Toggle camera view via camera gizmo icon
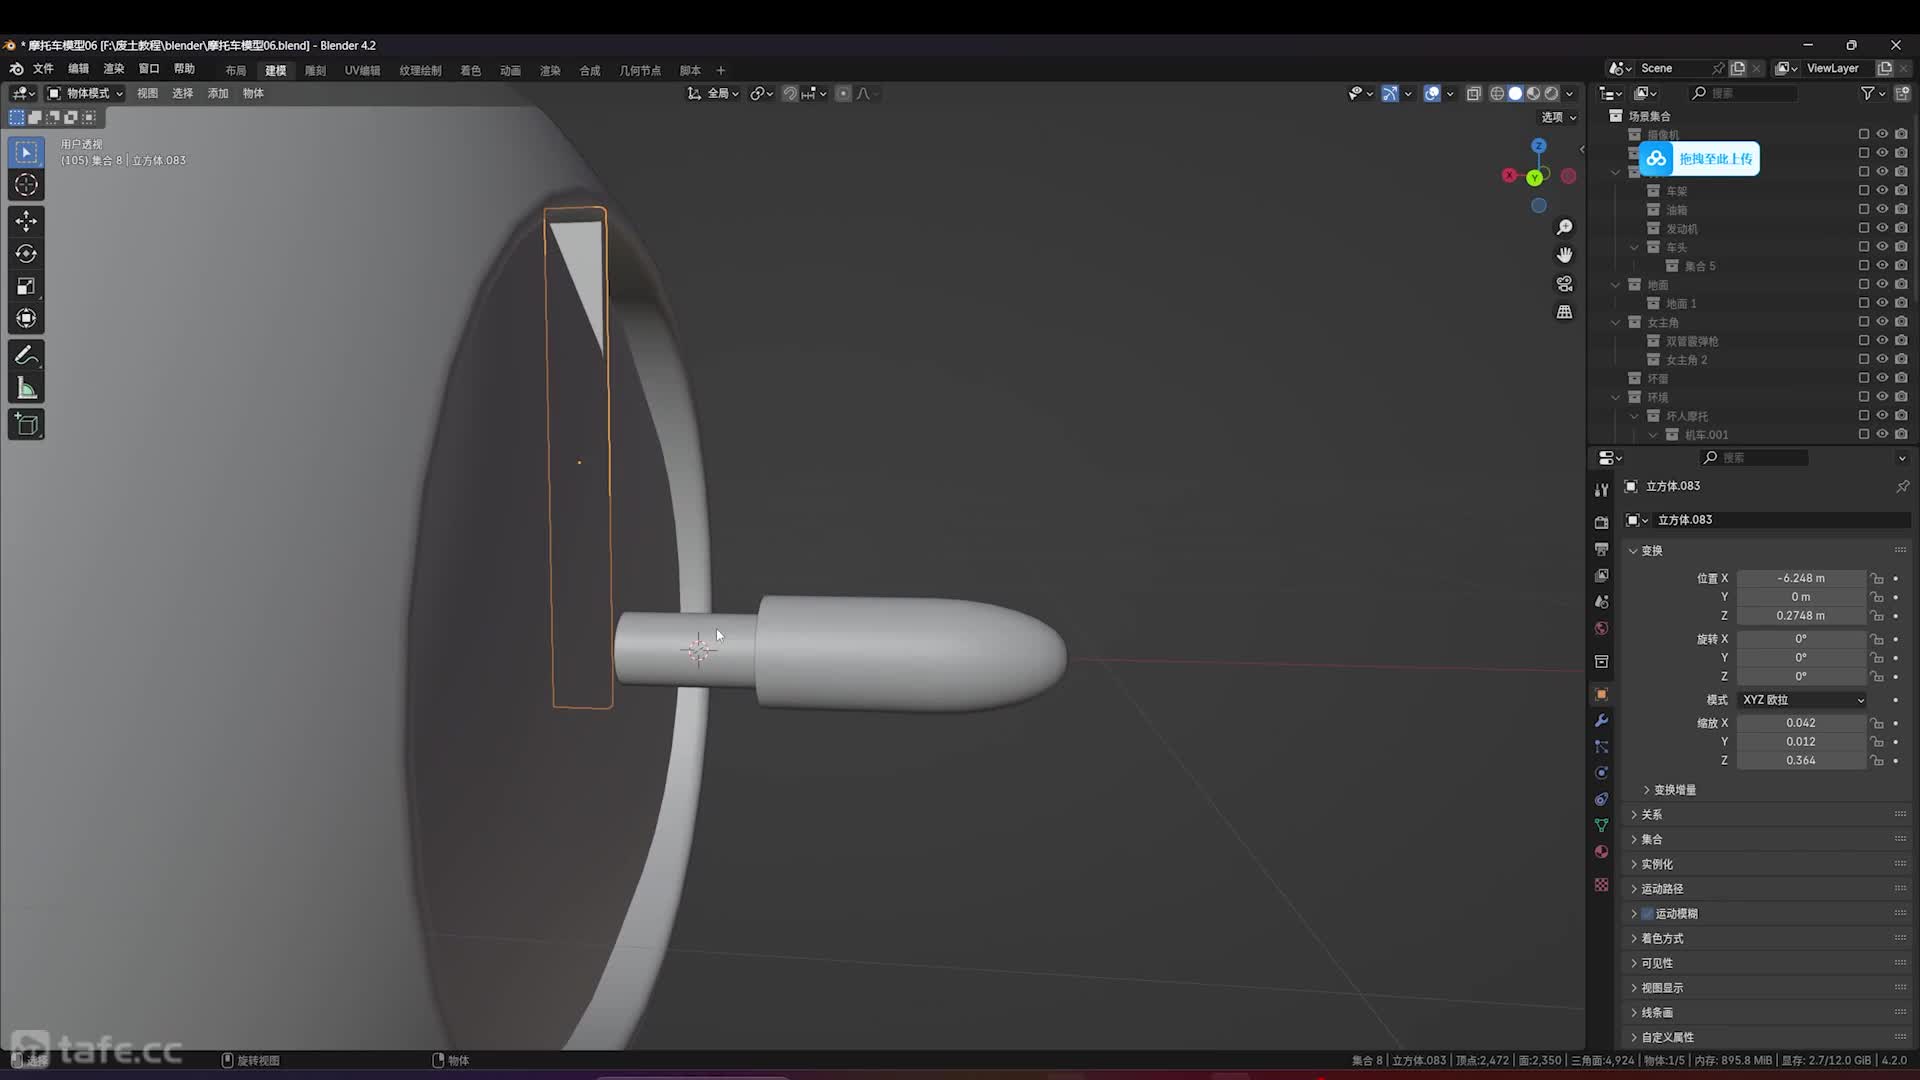The width and height of the screenshot is (1920, 1080). click(1565, 284)
